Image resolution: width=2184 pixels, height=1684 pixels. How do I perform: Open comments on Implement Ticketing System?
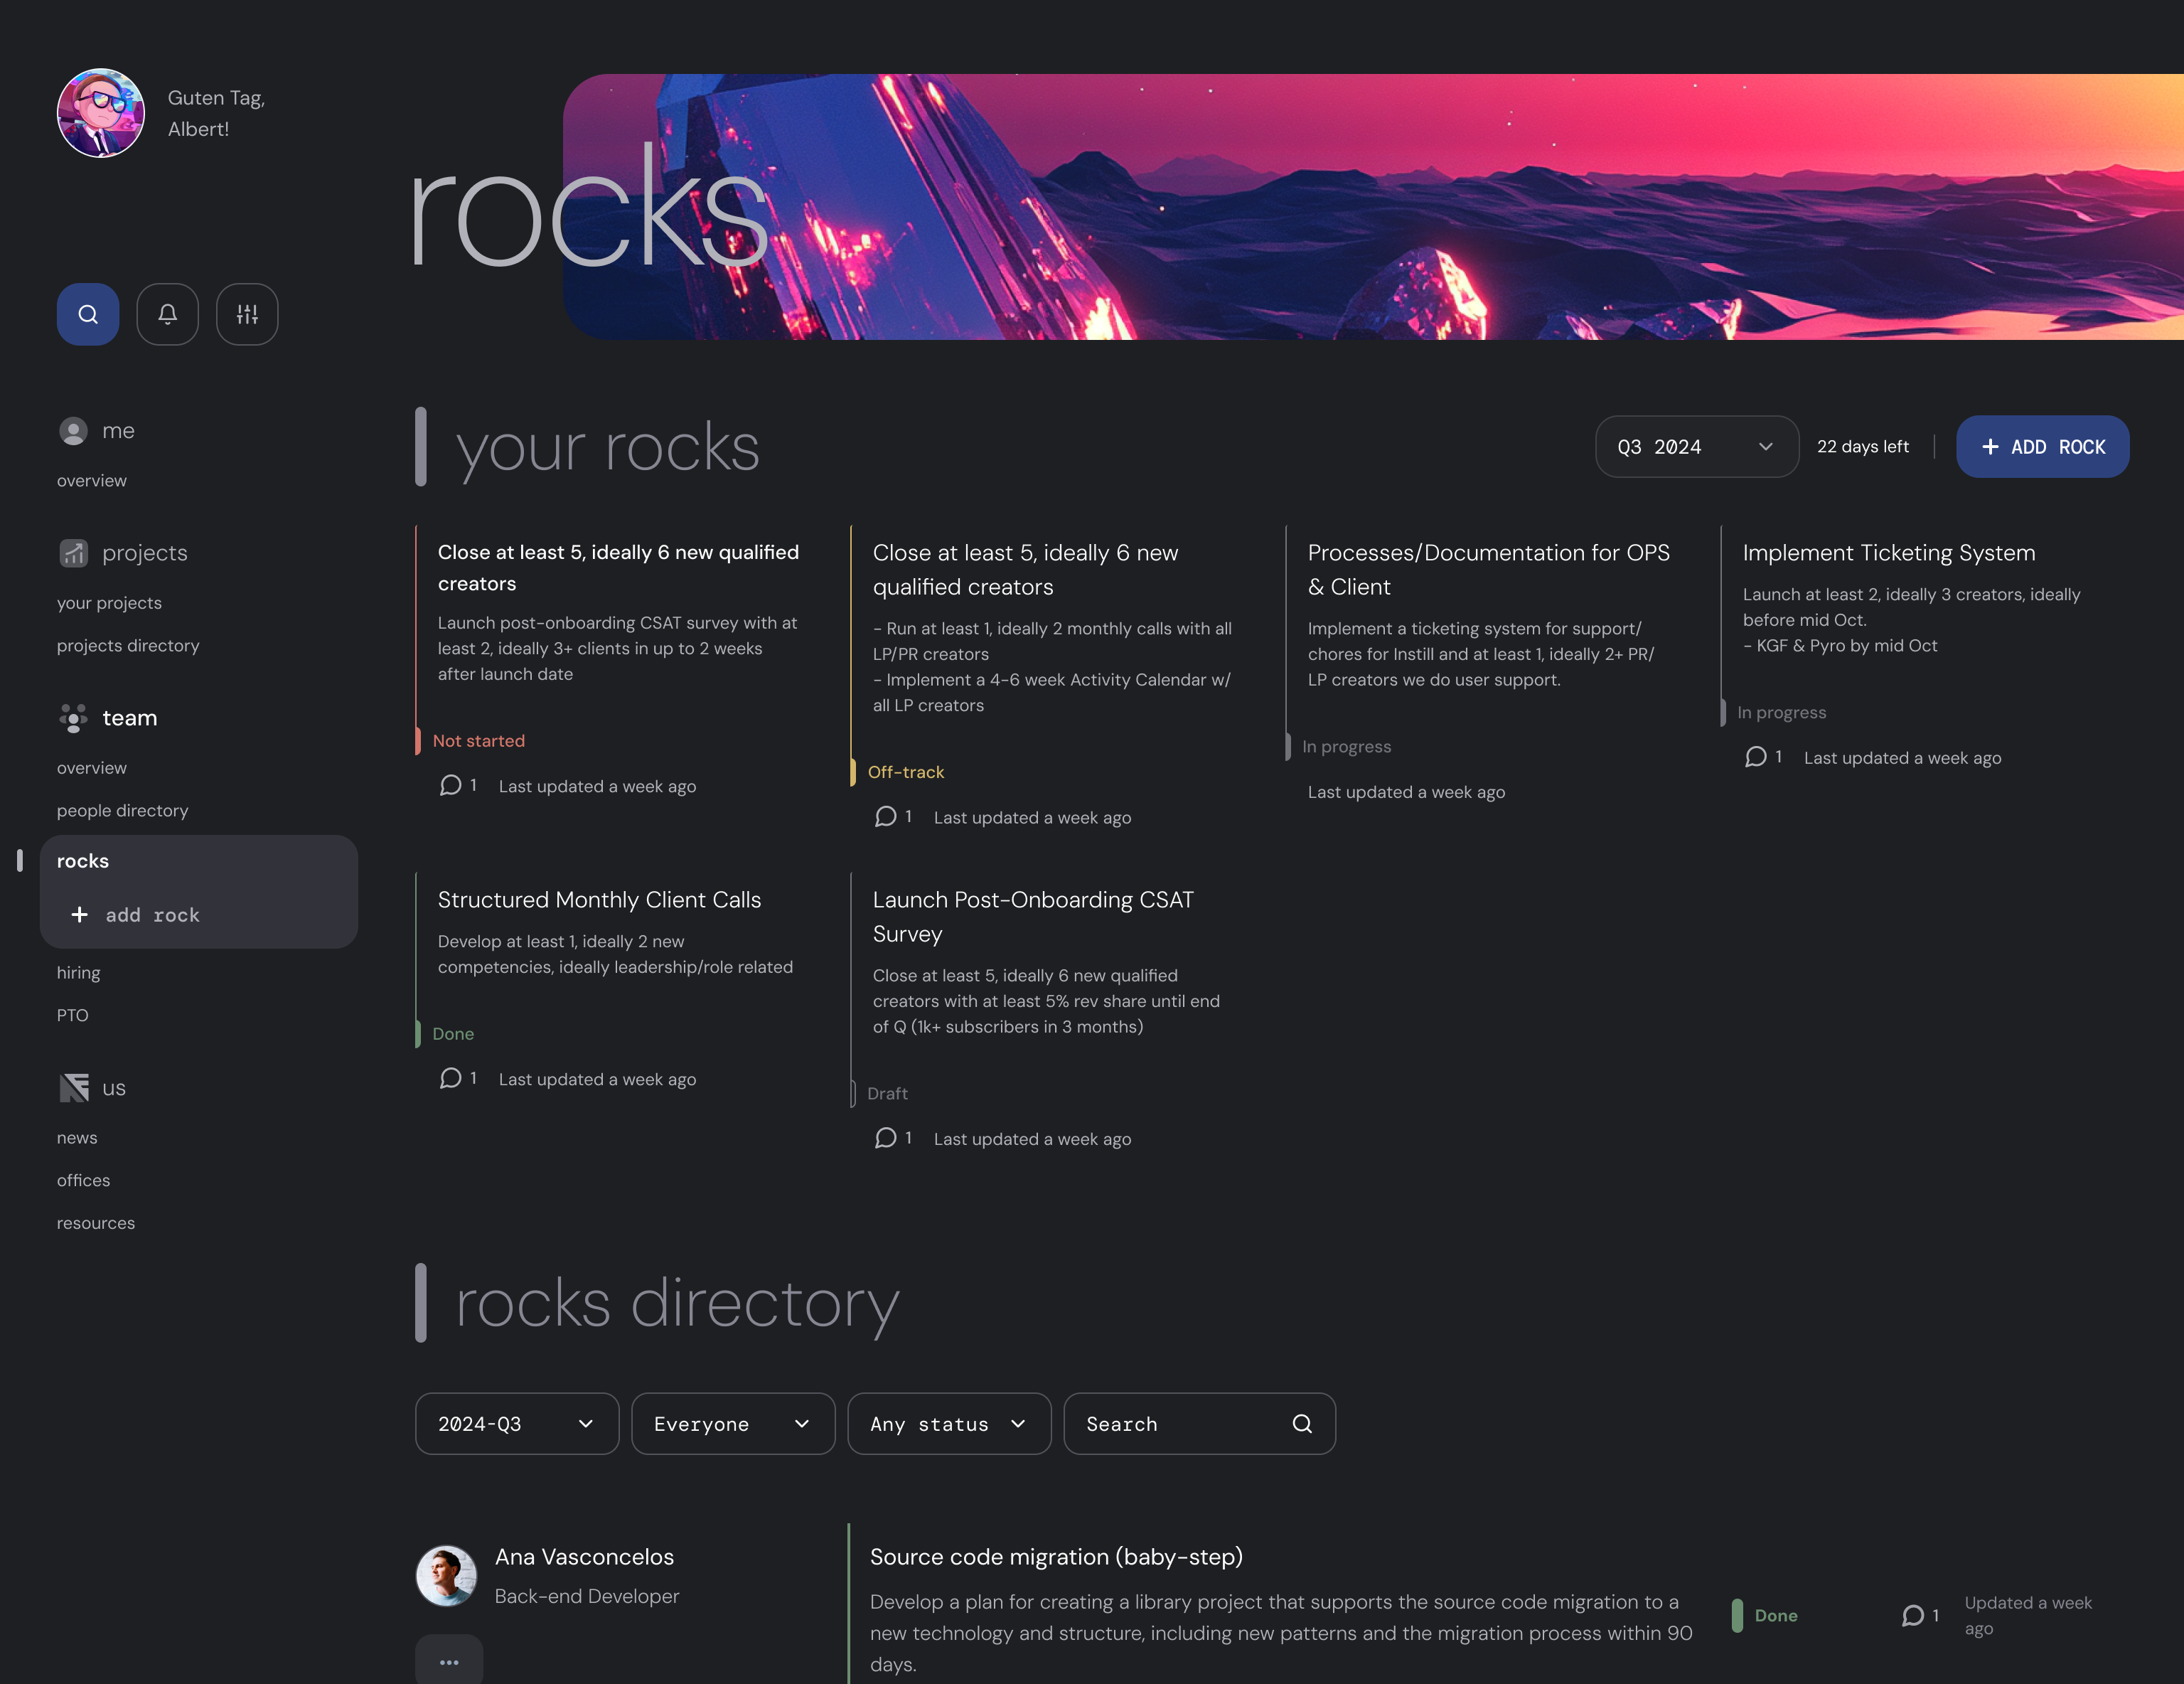1756,757
